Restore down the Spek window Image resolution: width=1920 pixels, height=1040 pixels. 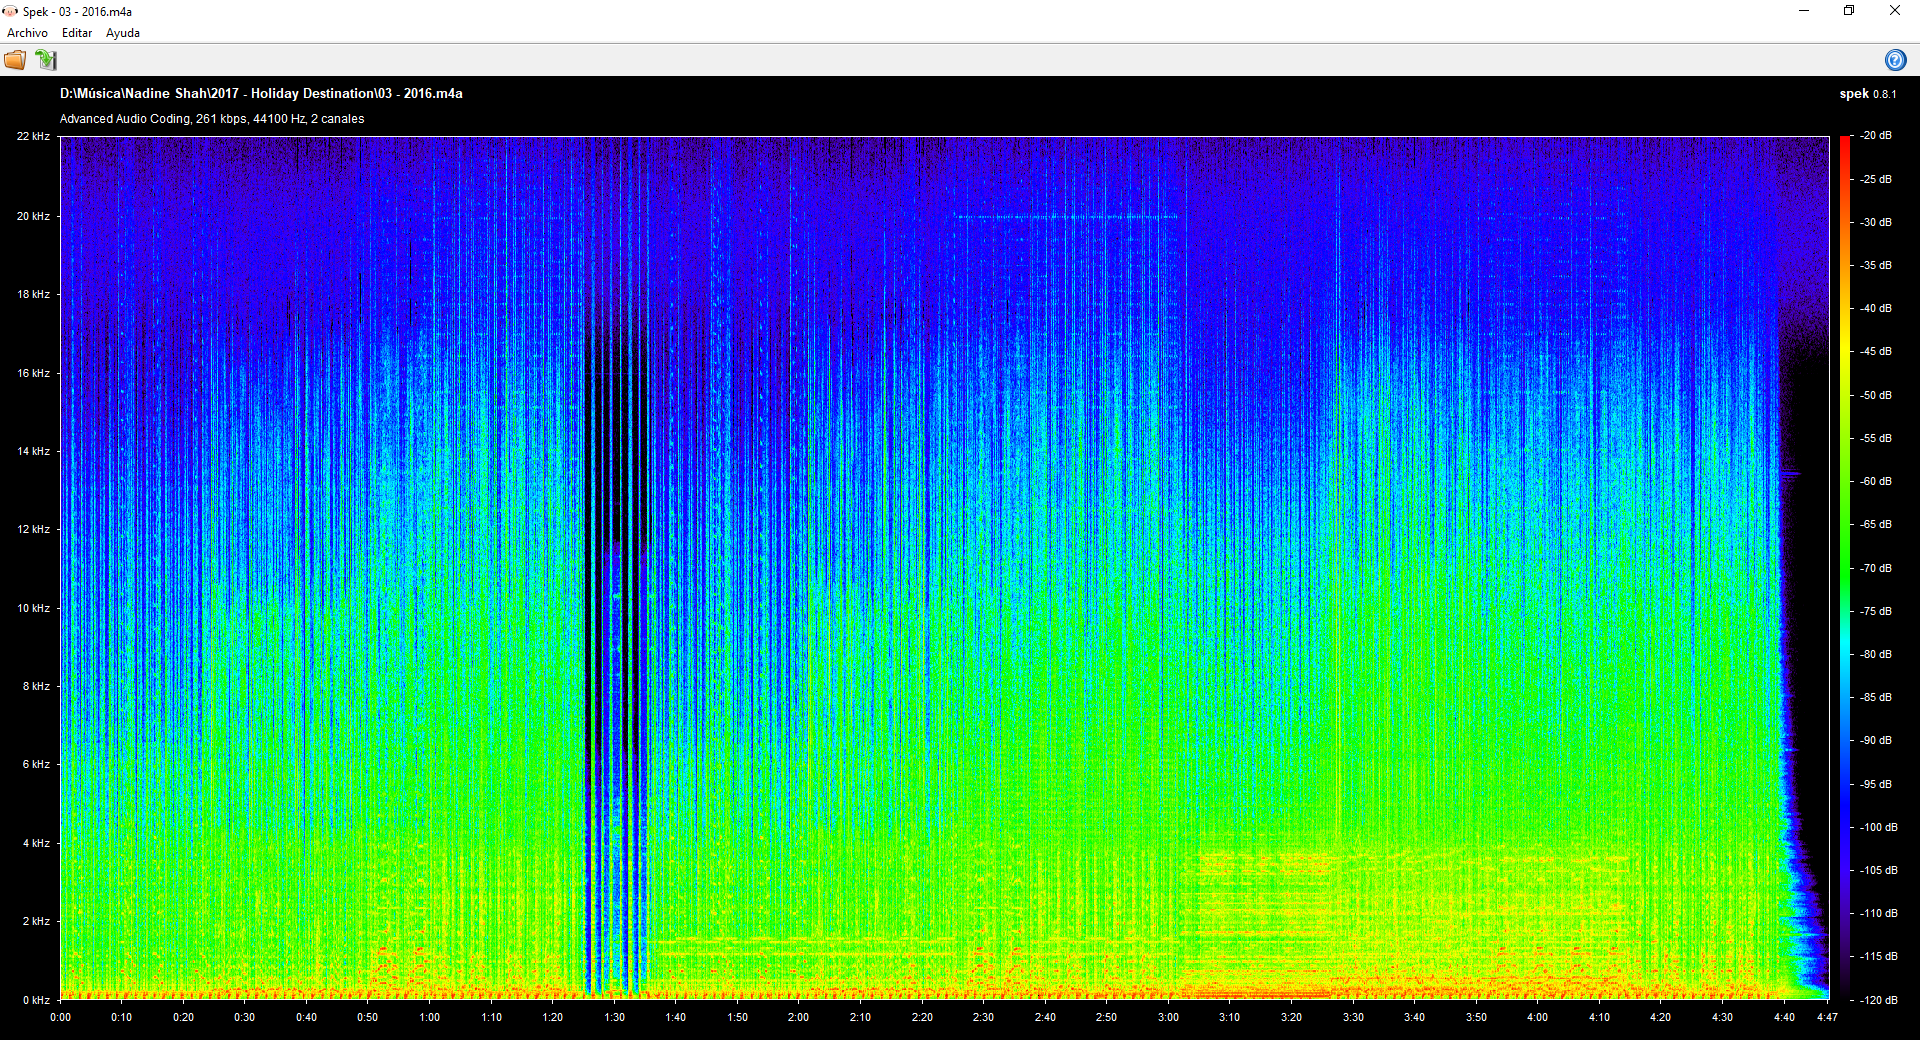(x=1849, y=11)
